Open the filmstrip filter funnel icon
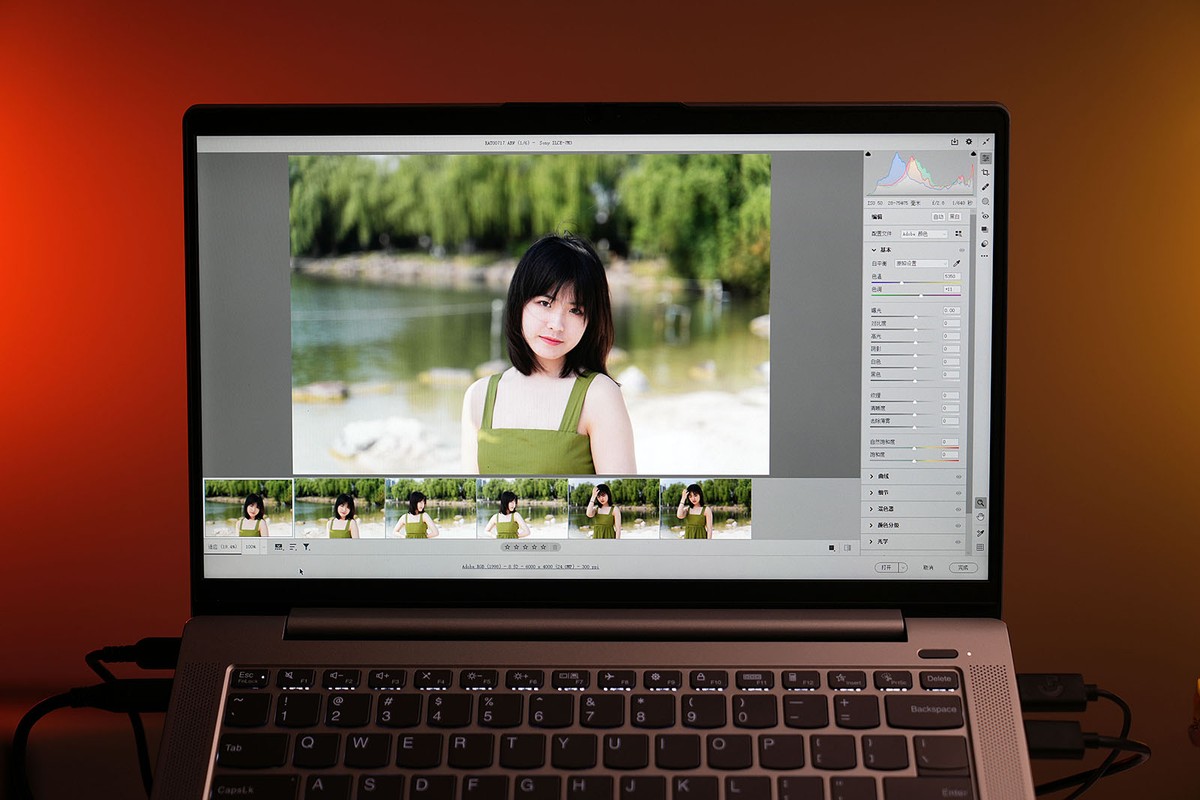 [306, 547]
